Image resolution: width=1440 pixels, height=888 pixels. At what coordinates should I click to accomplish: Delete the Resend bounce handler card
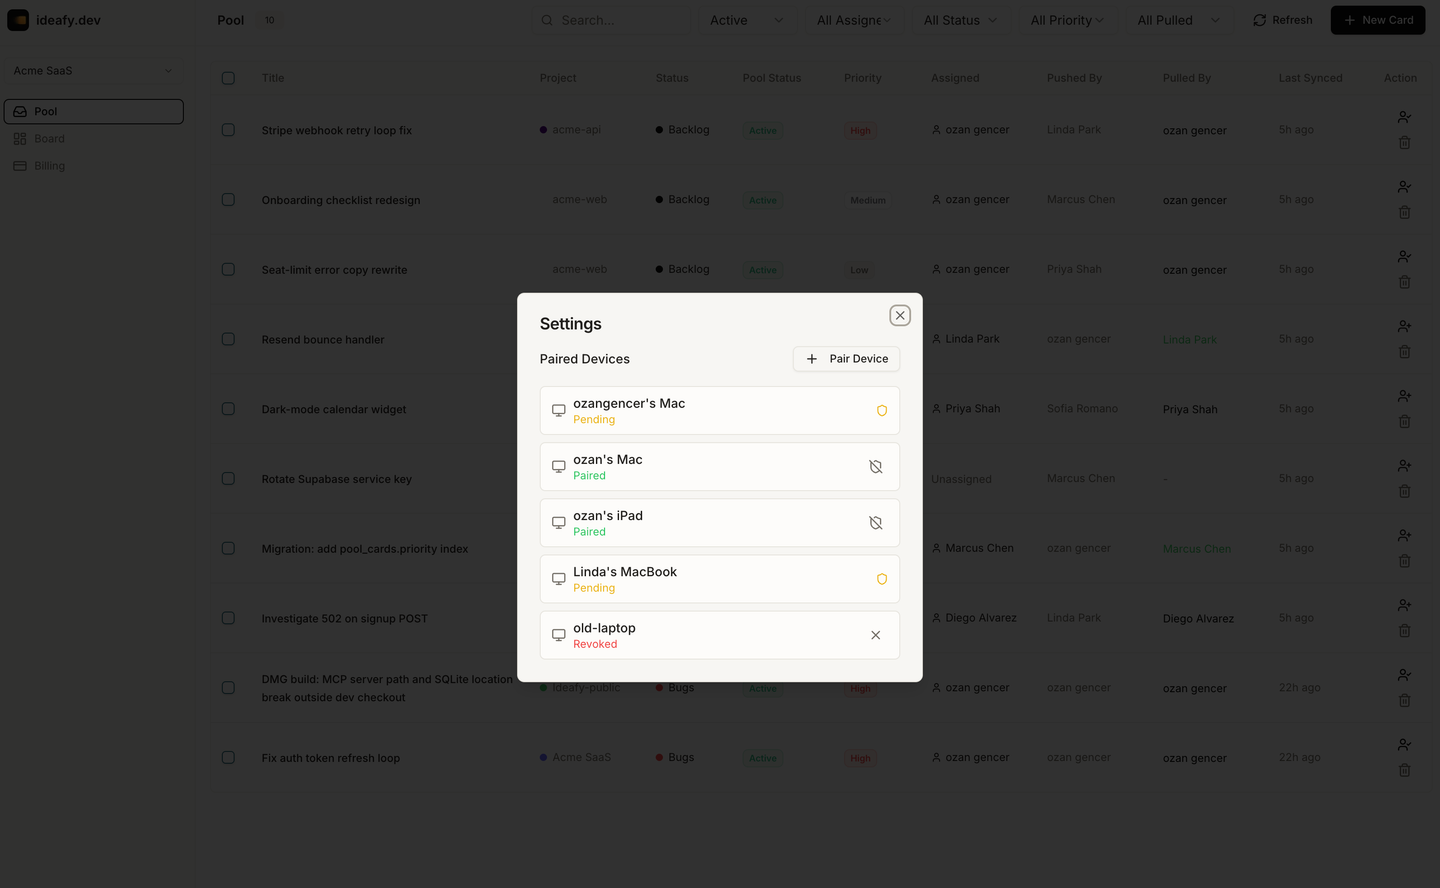tap(1404, 352)
